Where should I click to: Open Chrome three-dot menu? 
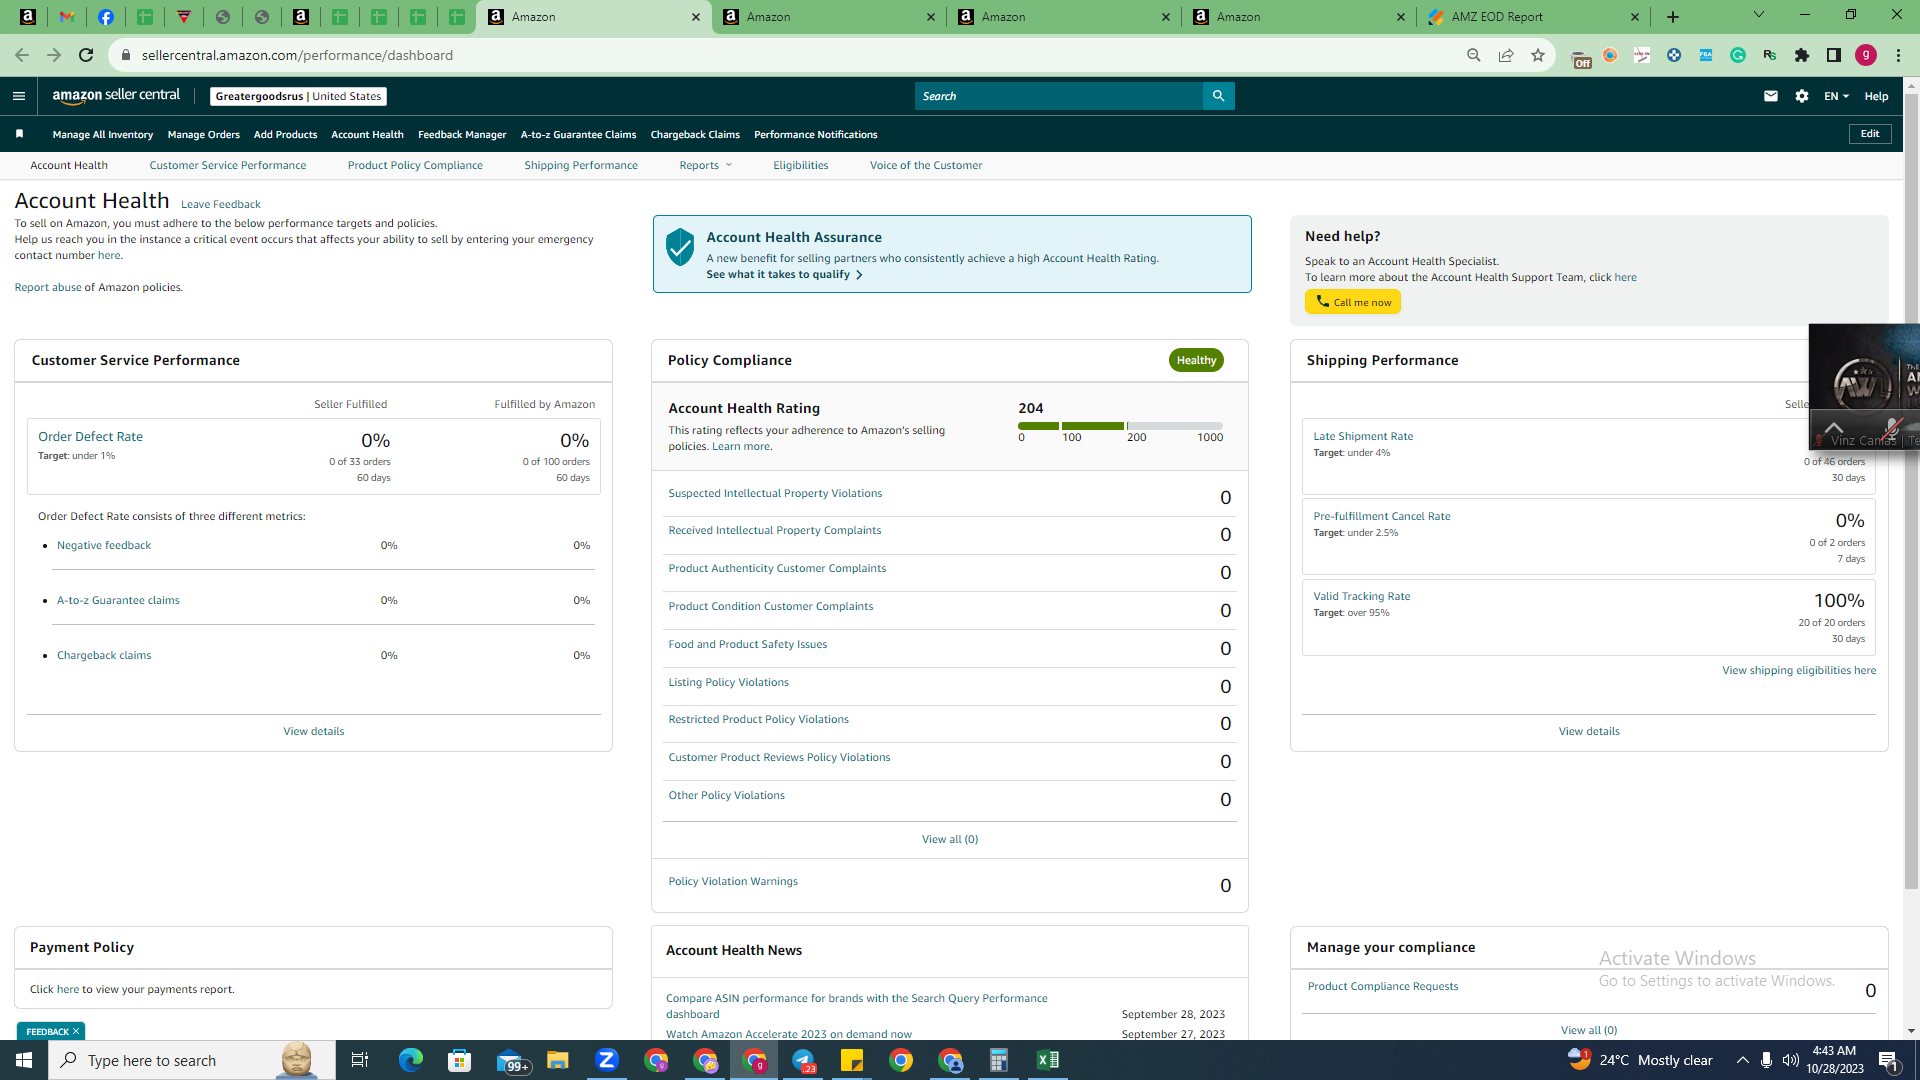click(x=1898, y=55)
